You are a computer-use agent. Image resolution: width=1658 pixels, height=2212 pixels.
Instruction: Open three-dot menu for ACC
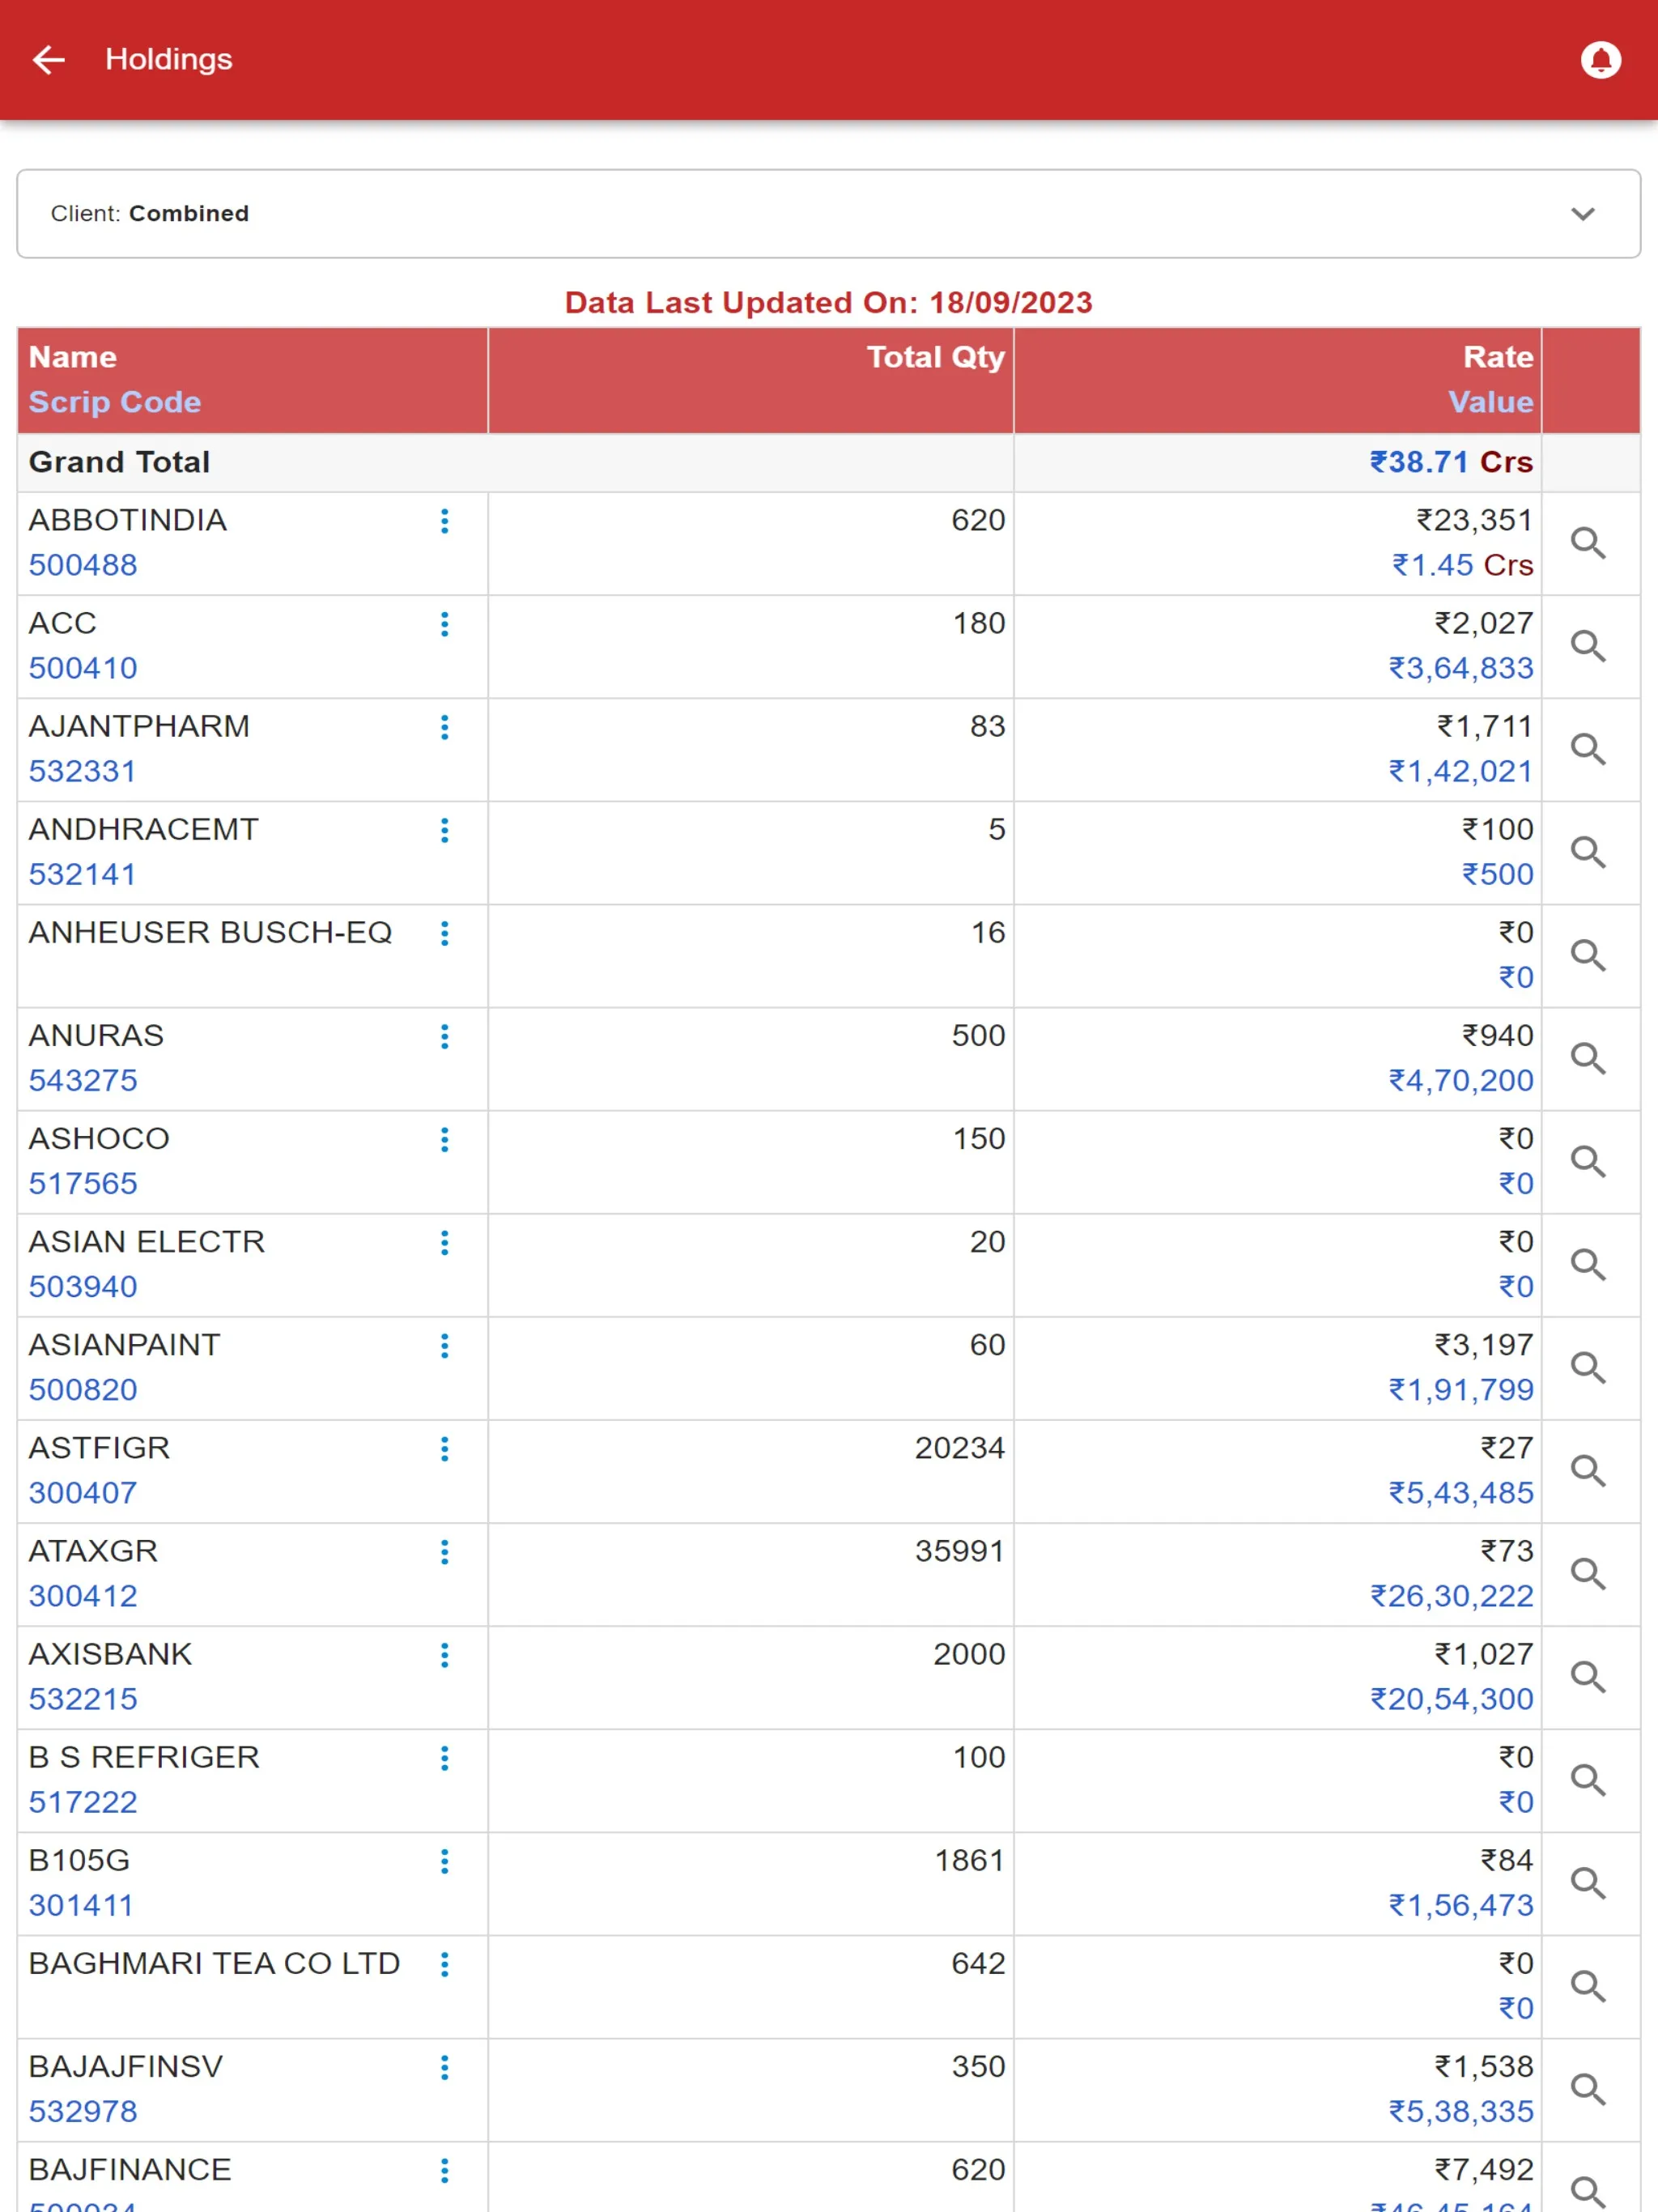point(444,624)
